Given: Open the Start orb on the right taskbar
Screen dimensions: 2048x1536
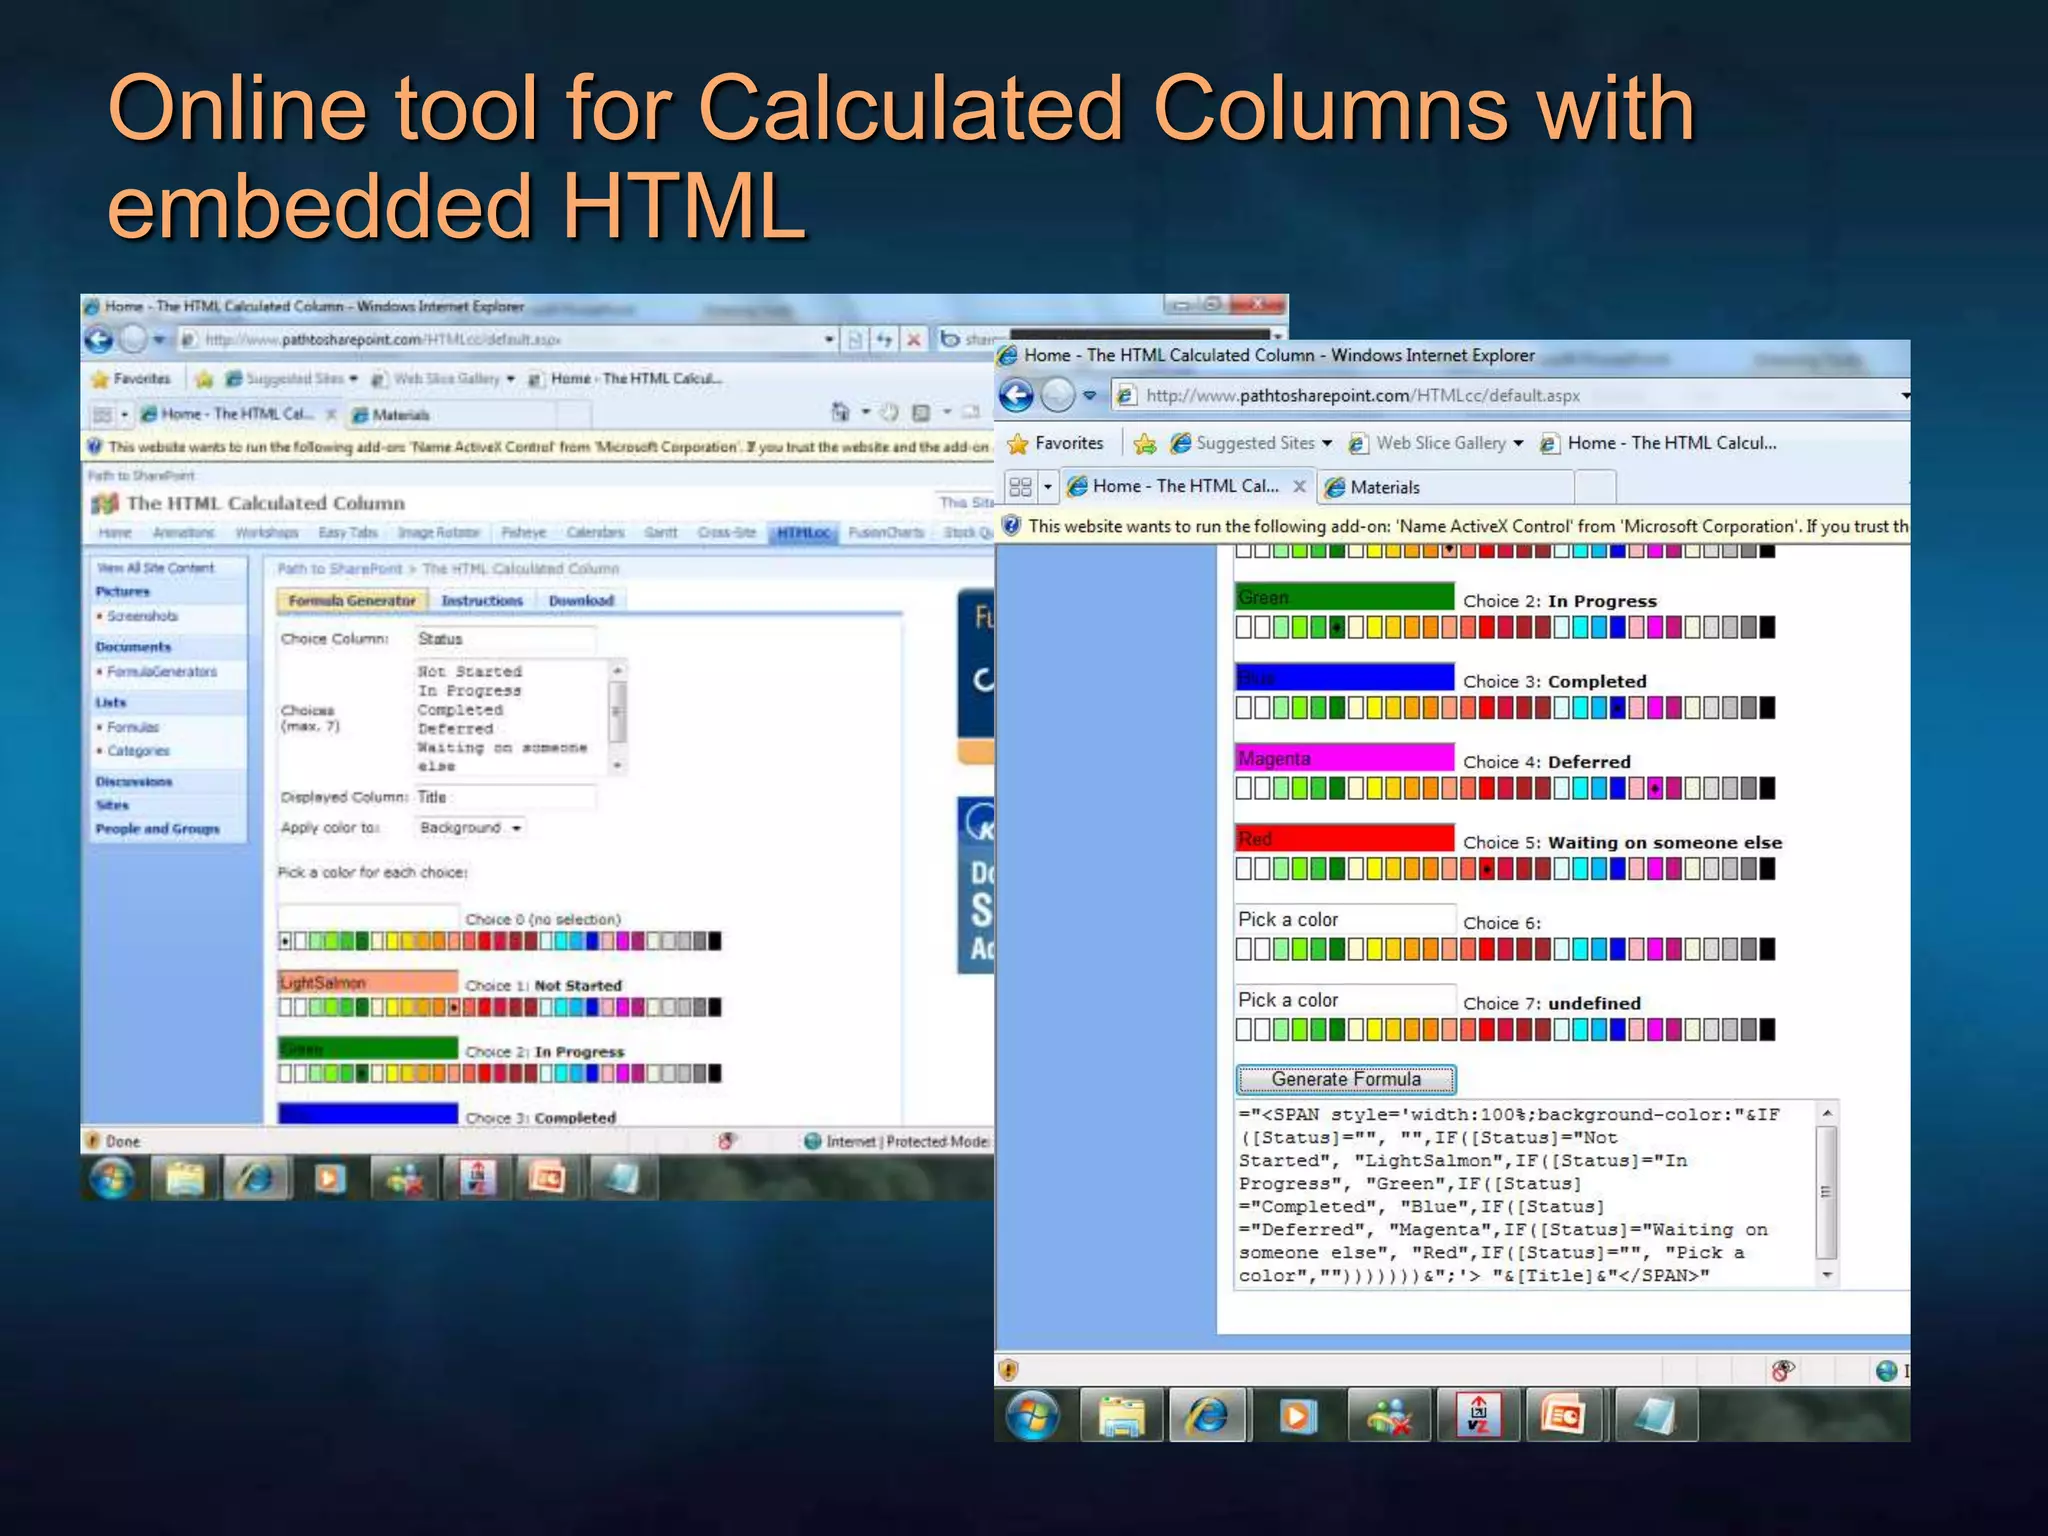Looking at the screenshot, I should coord(1033,1415).
